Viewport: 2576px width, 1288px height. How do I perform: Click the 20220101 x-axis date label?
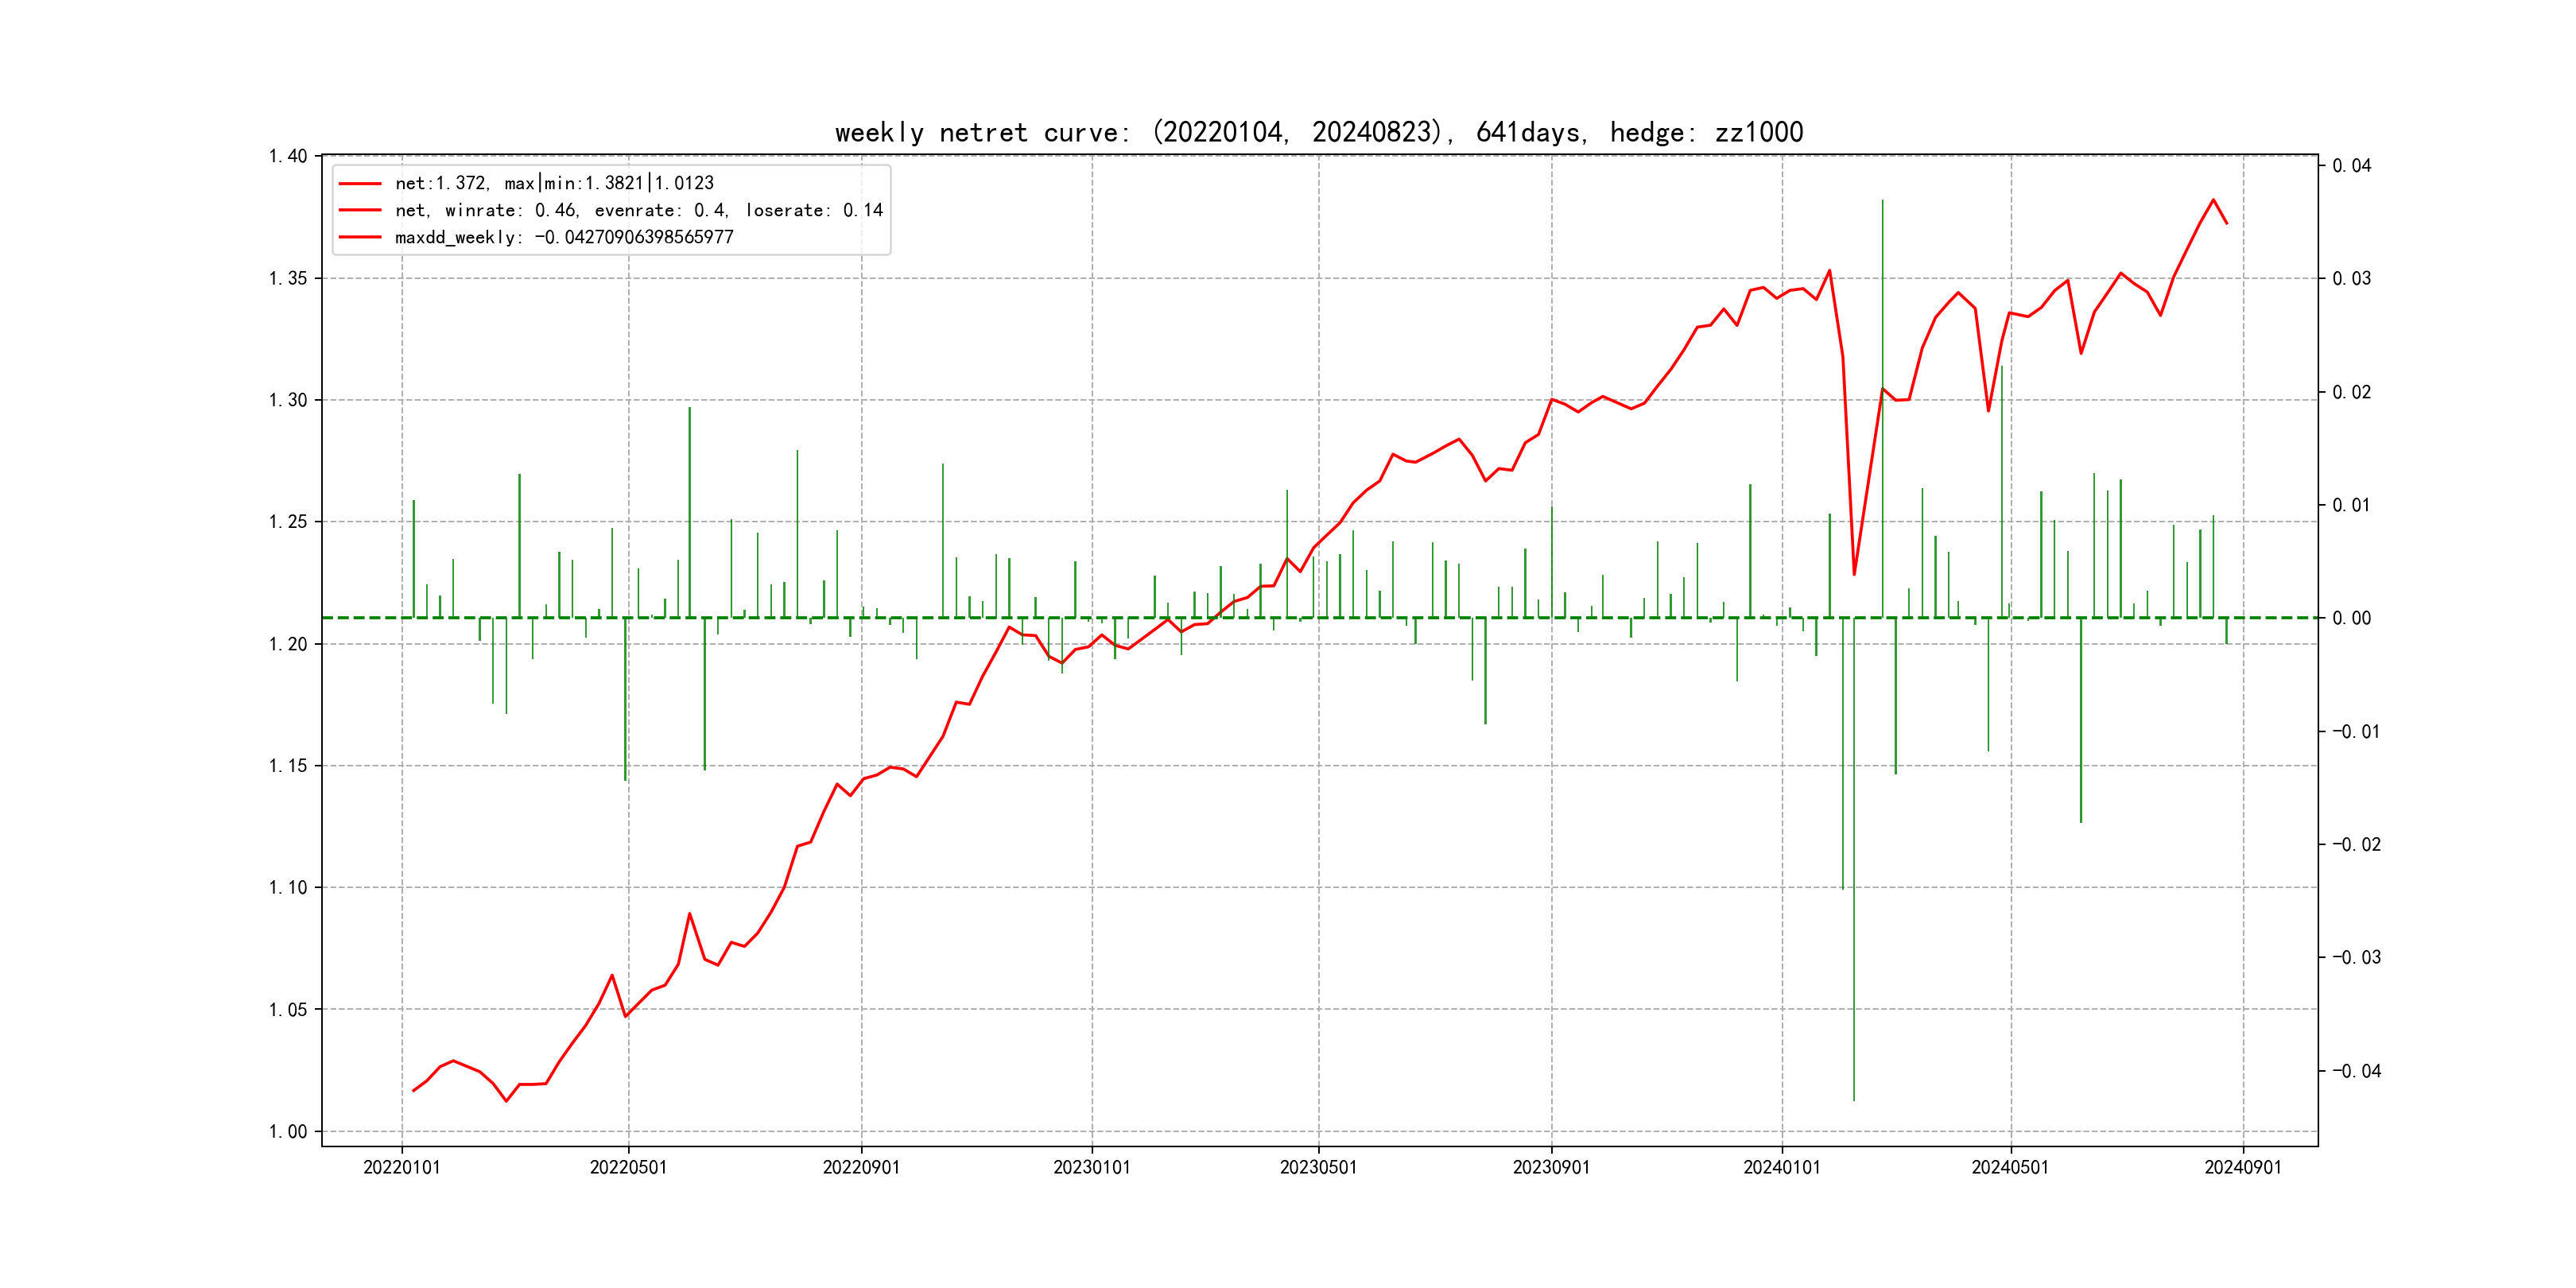(401, 1167)
